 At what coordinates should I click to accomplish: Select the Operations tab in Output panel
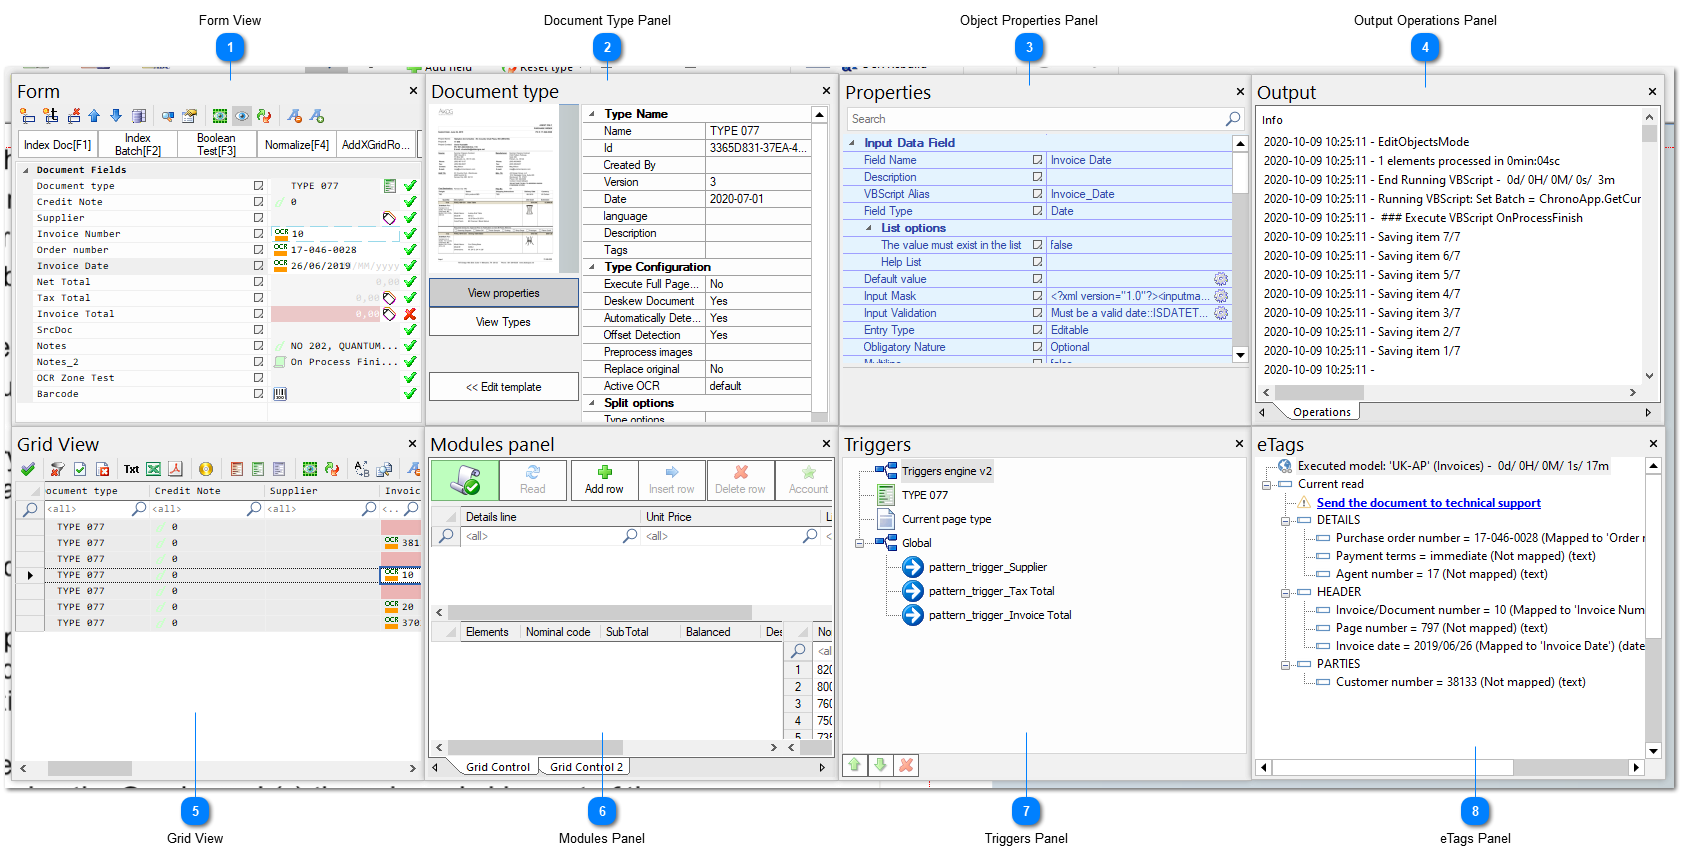[1321, 412]
